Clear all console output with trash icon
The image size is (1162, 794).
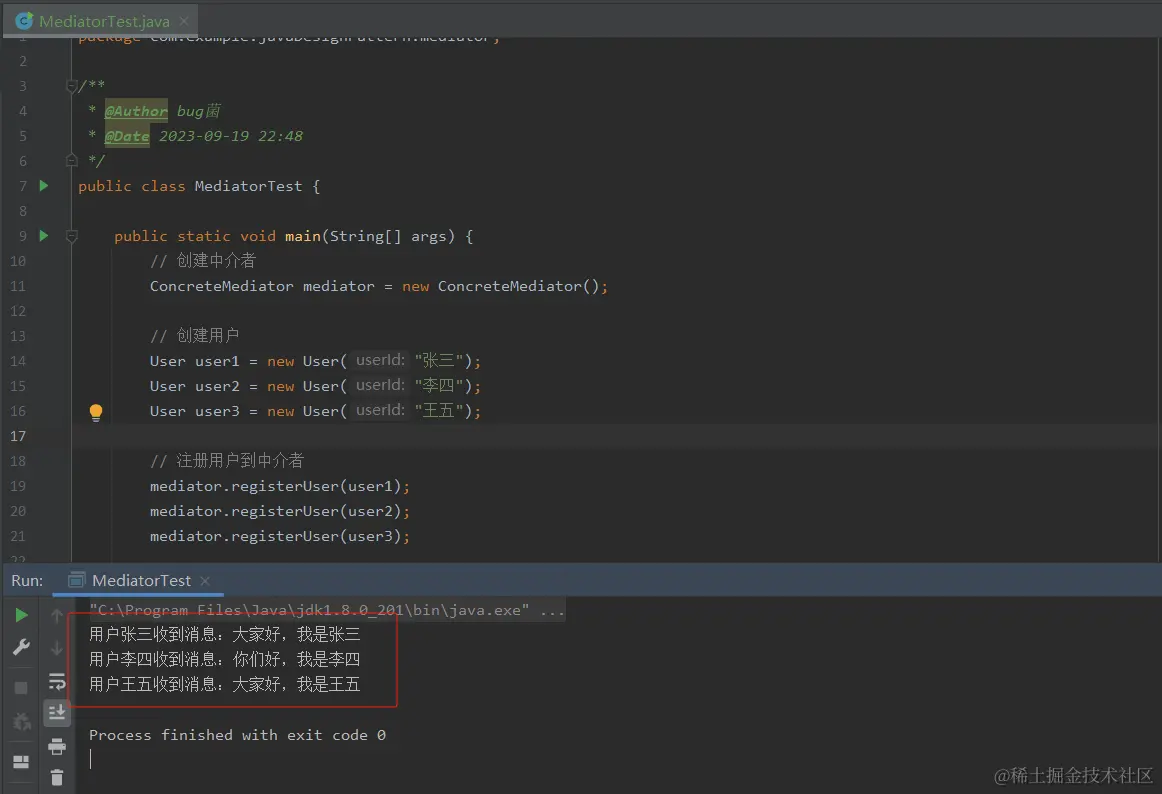coord(56,777)
